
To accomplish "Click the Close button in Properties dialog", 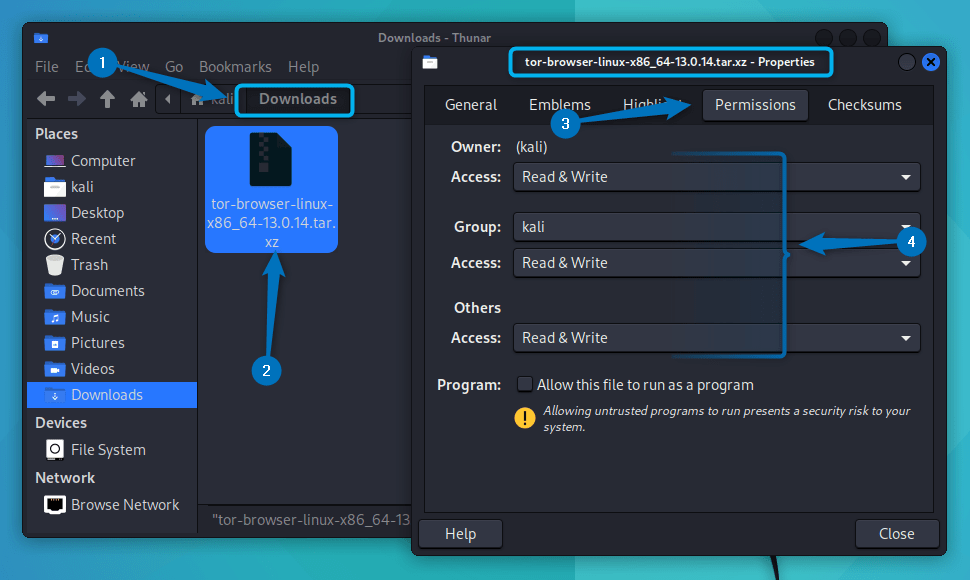I will pyautogui.click(x=896, y=534).
